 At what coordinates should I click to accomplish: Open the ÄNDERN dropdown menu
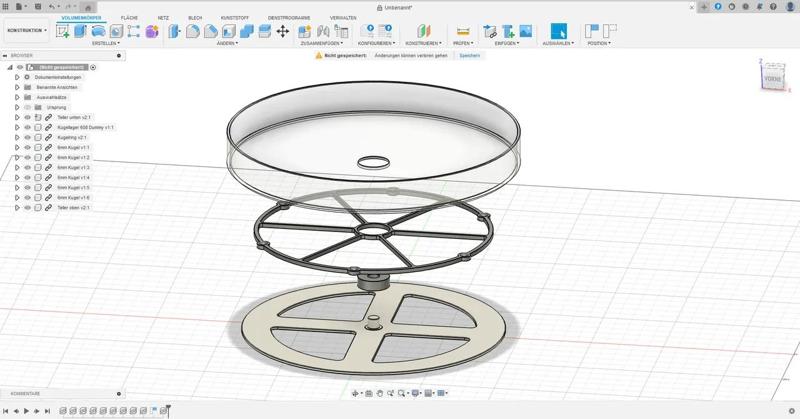tap(227, 43)
